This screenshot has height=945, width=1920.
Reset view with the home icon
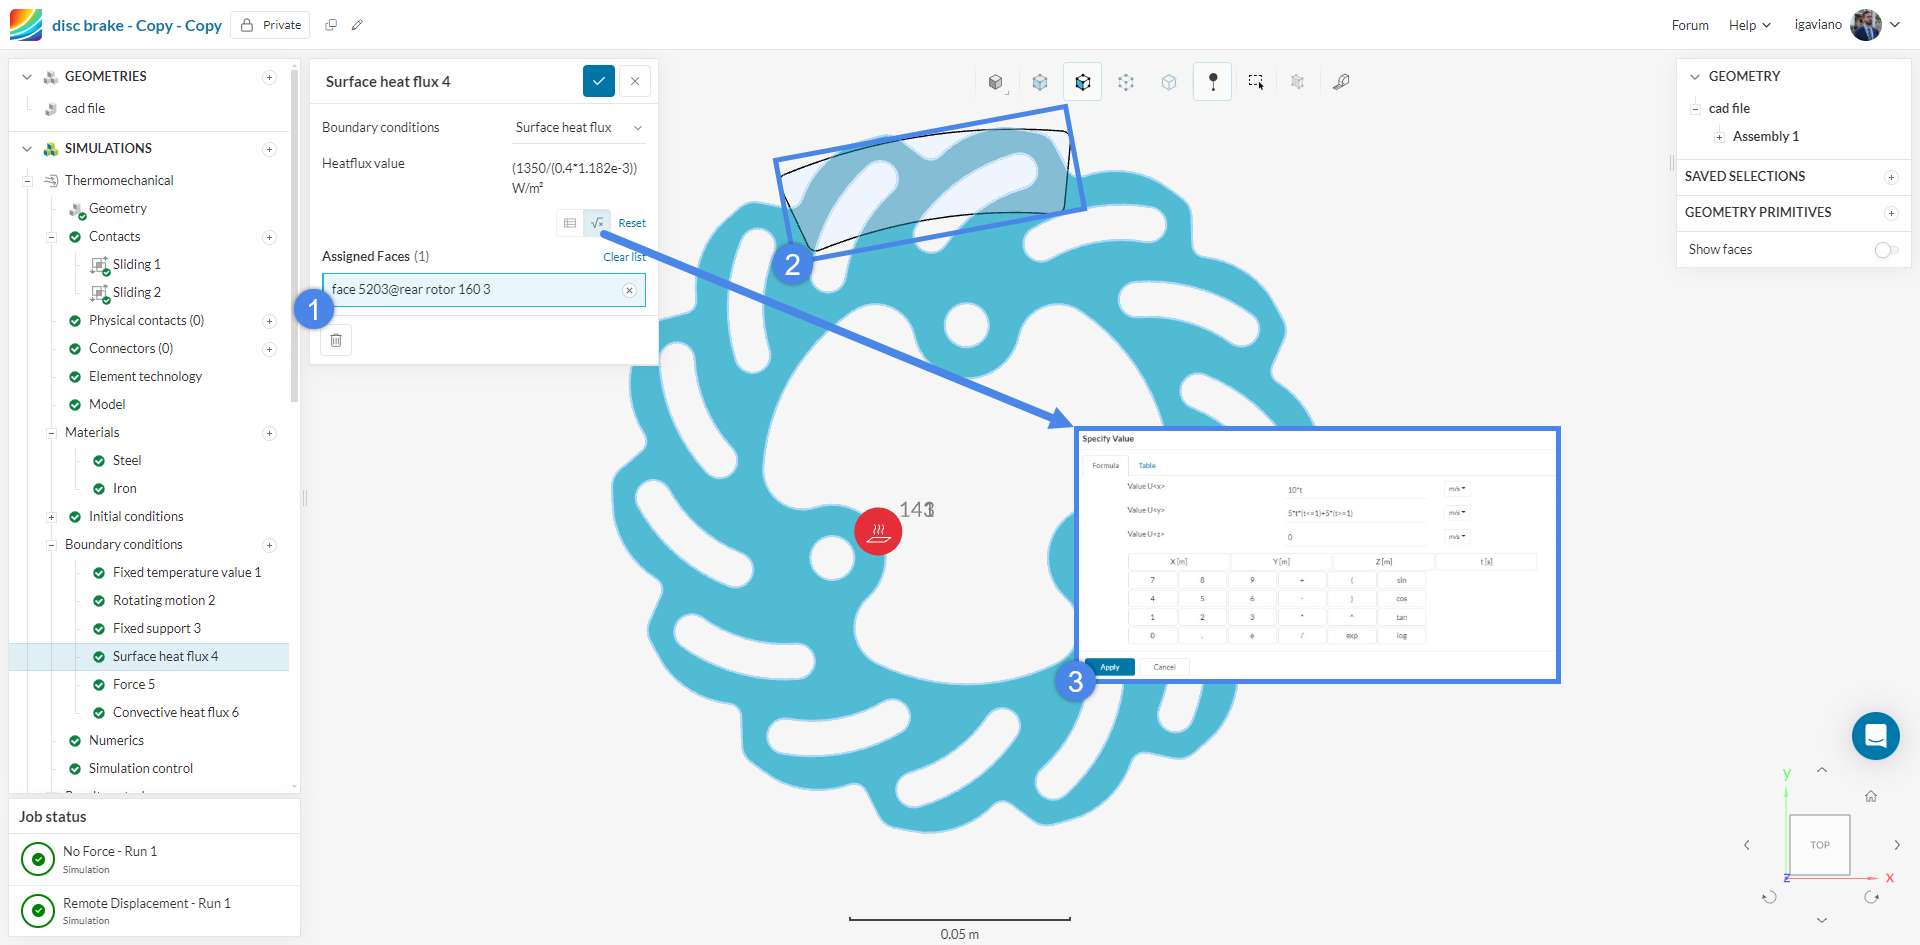coord(1871,796)
